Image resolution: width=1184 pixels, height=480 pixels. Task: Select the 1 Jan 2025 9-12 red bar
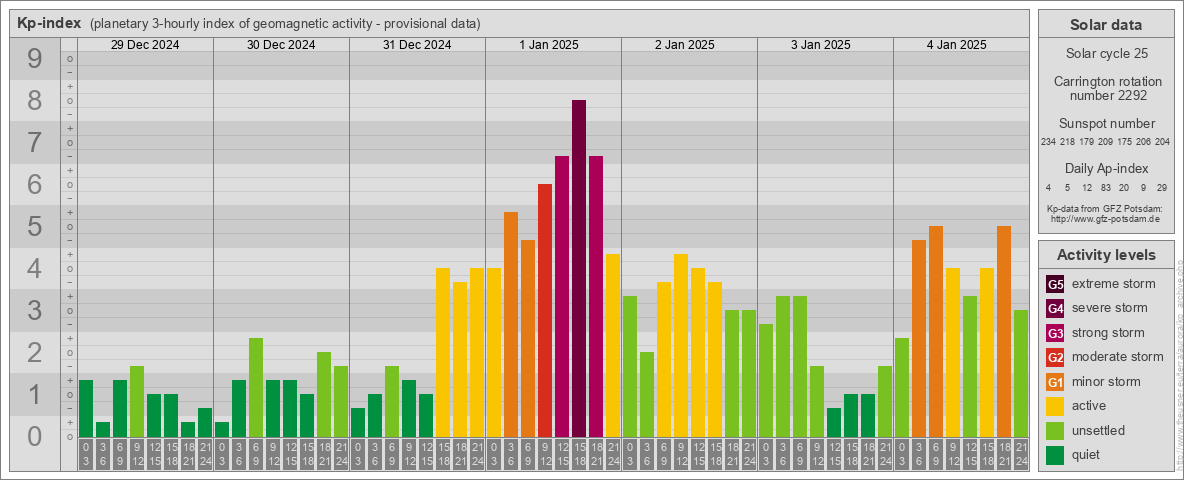(x=545, y=311)
